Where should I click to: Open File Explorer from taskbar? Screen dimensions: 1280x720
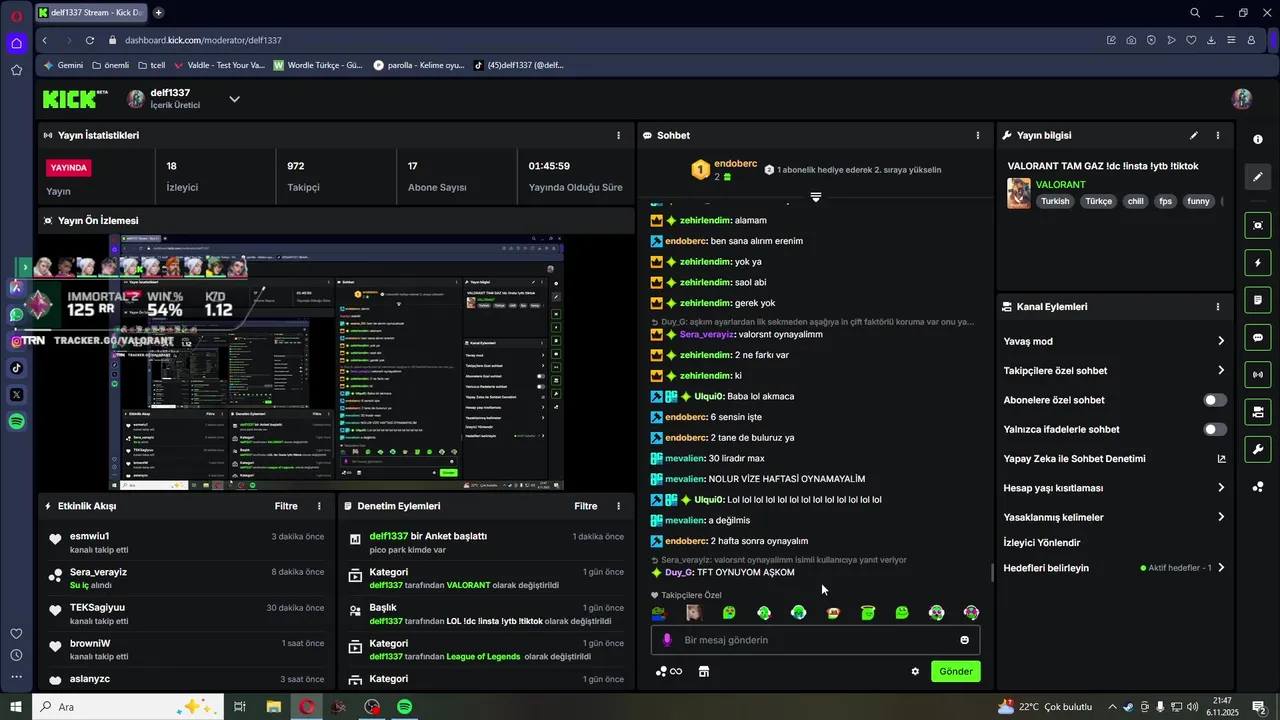273,707
